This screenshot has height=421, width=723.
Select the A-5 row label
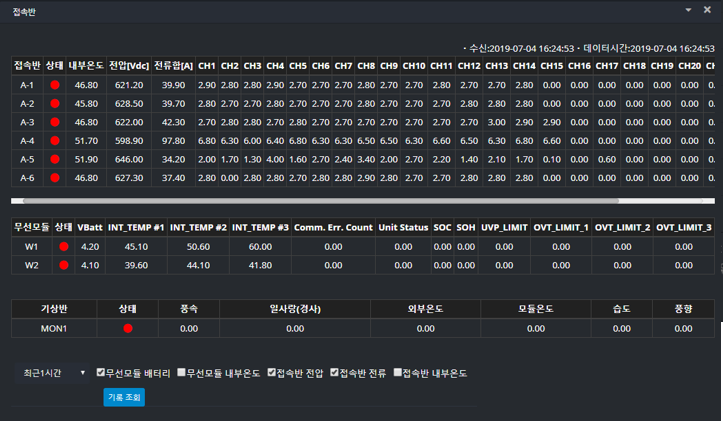(27, 159)
